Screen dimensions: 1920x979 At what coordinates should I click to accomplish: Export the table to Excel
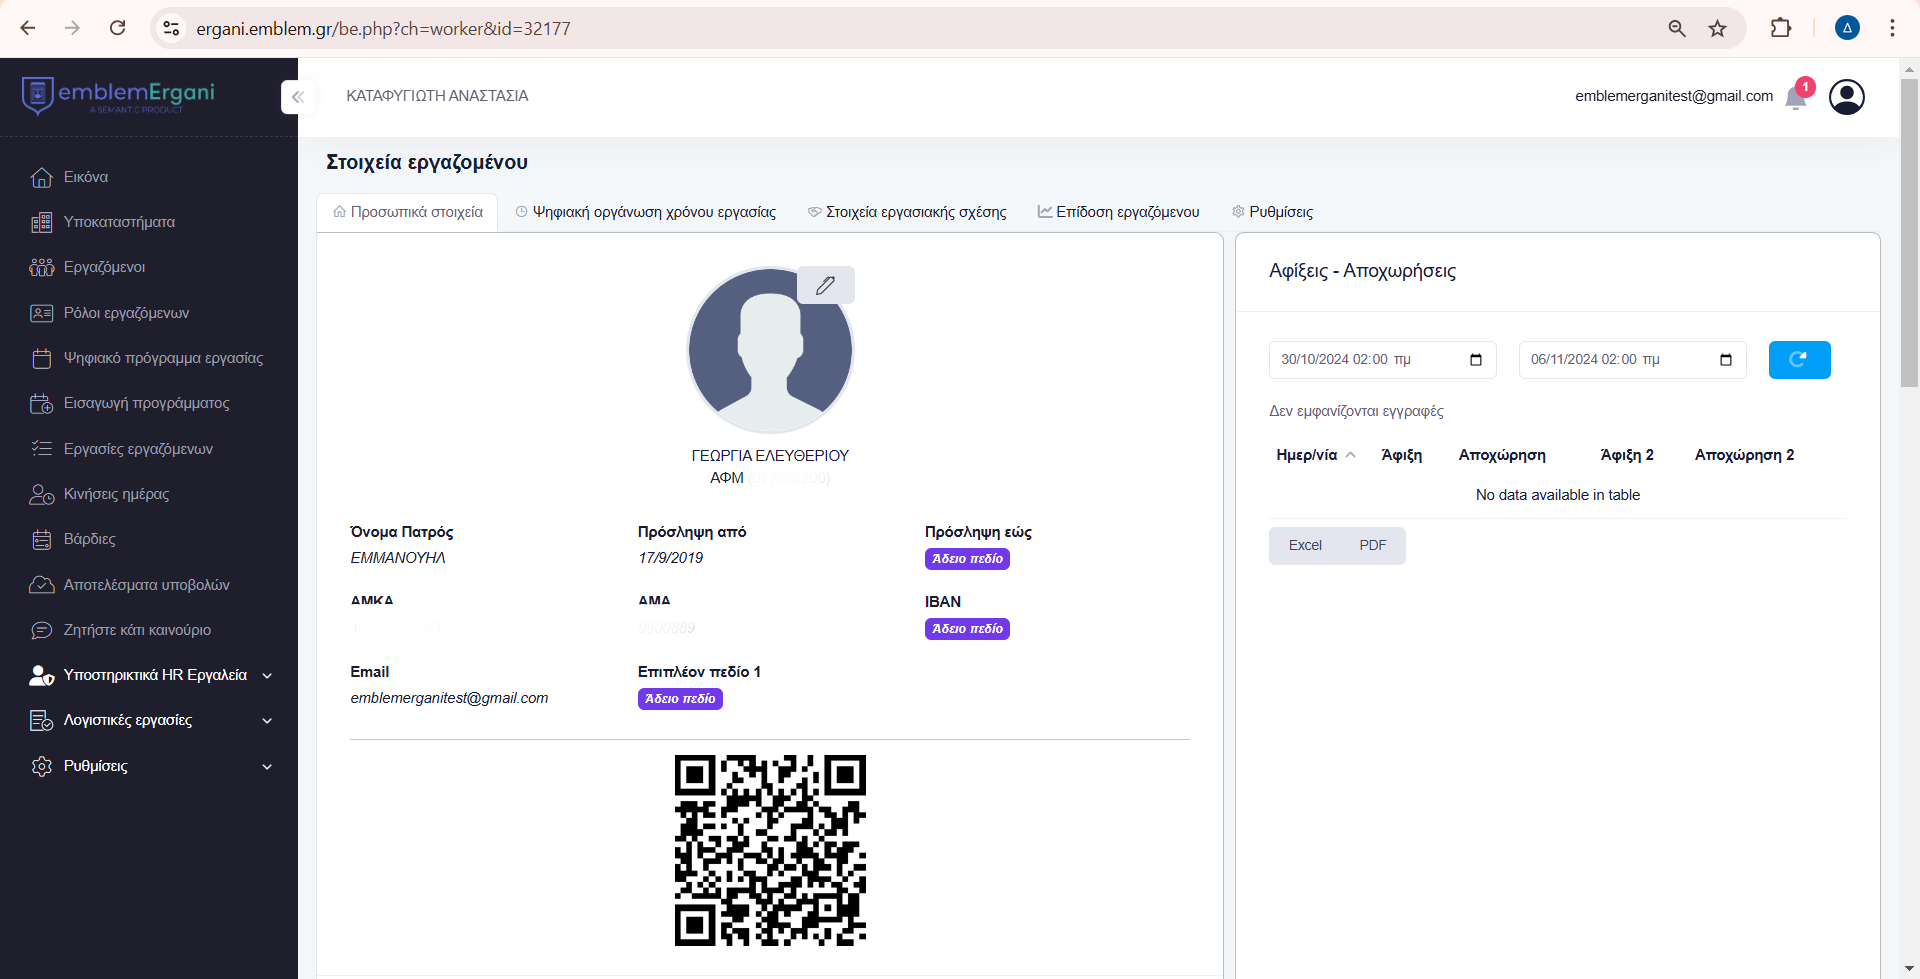(1305, 545)
